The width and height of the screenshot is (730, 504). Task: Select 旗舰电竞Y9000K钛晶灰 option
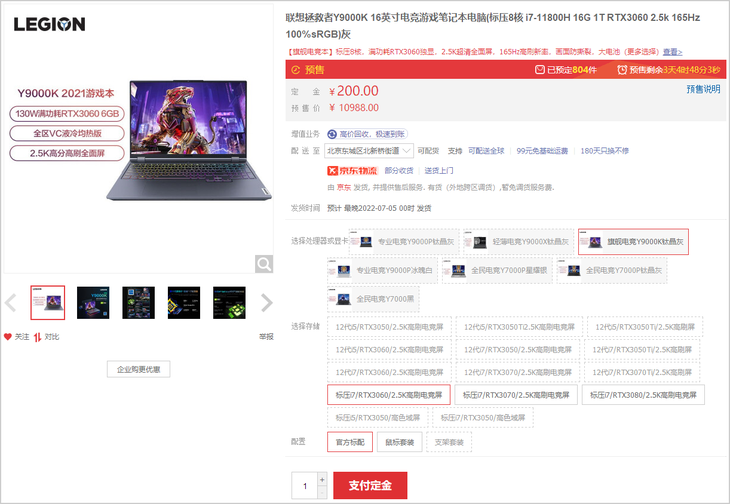click(x=633, y=242)
